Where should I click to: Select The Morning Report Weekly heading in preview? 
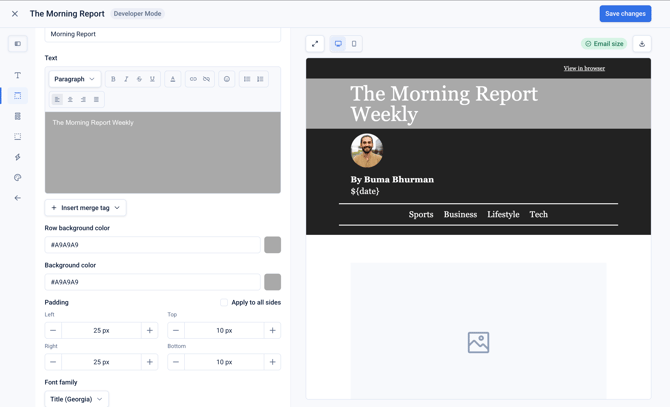[x=444, y=104]
